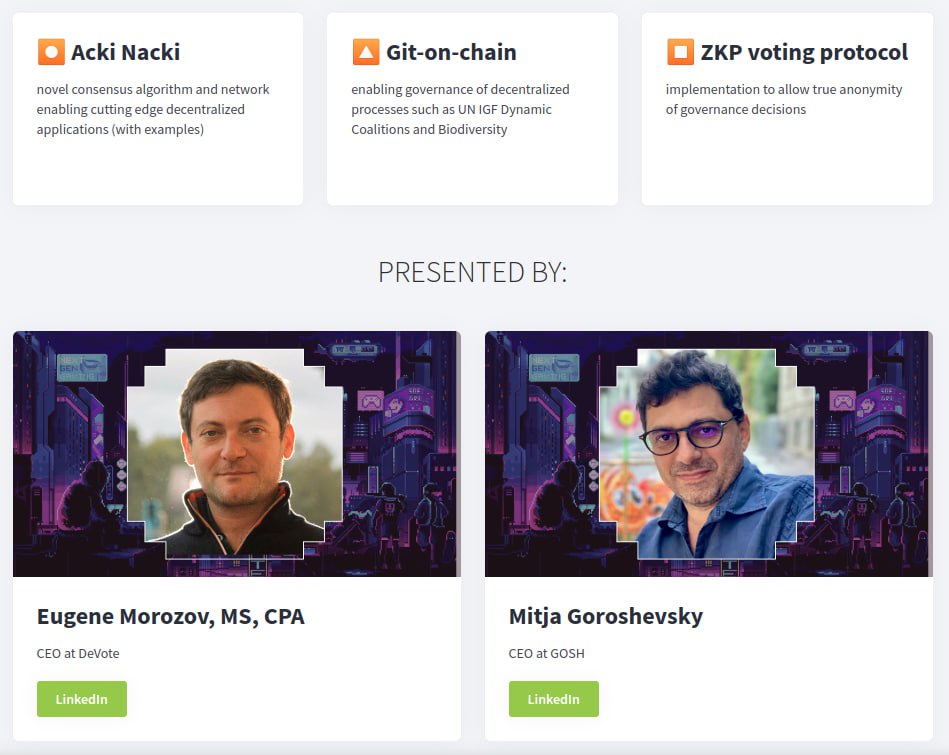
Task: Click the orange square icon beside ZKP voting protocol
Action: [680, 52]
